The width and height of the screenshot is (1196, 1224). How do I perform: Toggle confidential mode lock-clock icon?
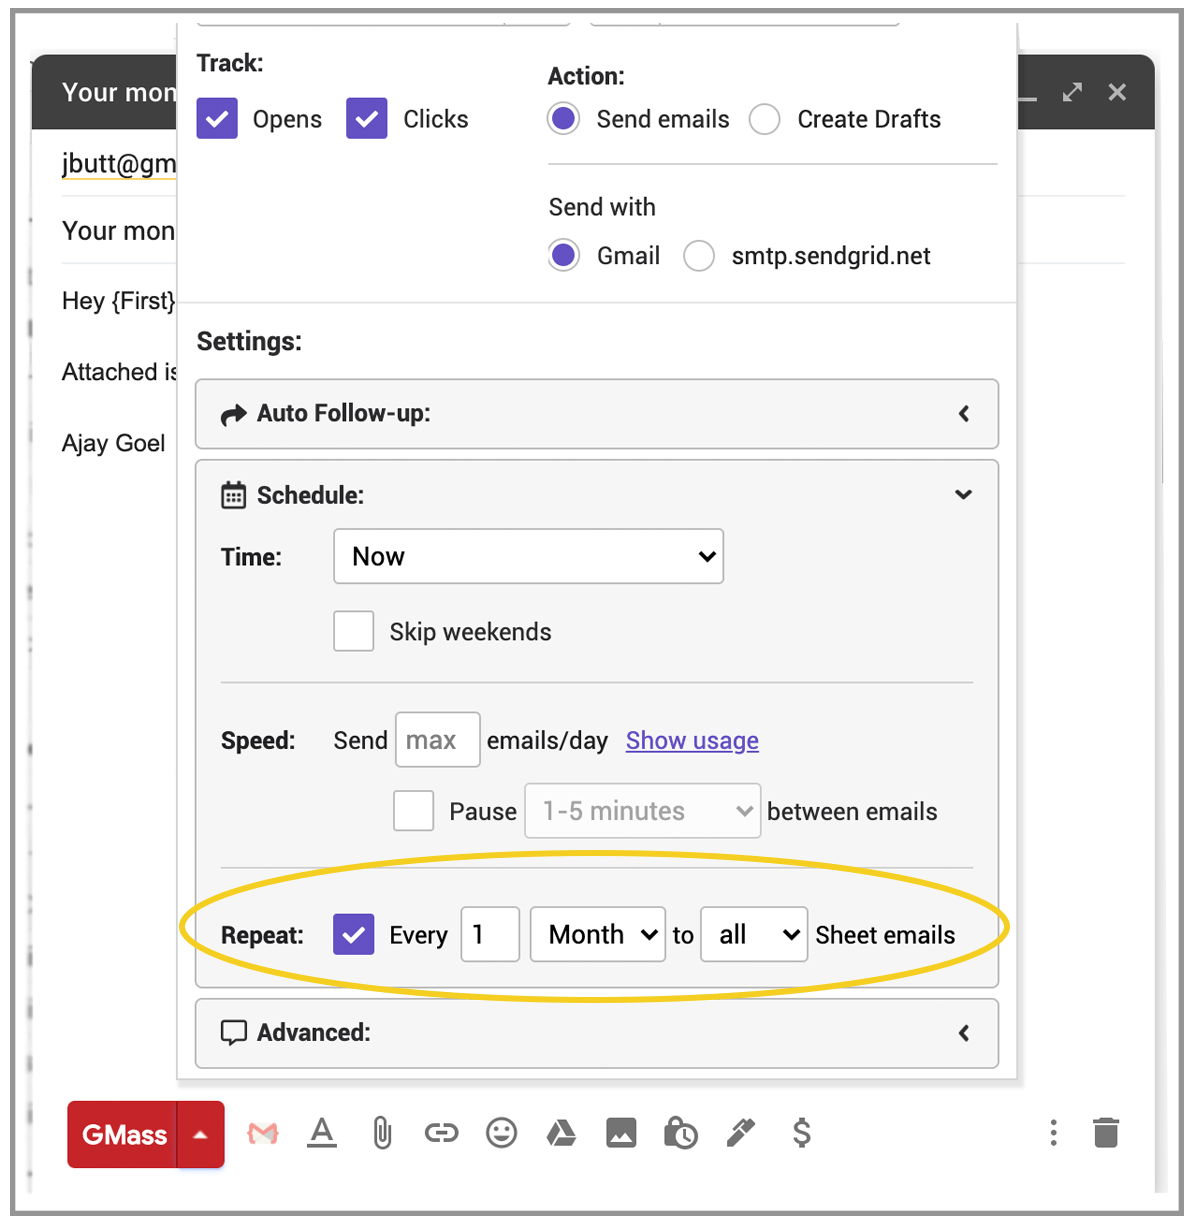(x=681, y=1133)
